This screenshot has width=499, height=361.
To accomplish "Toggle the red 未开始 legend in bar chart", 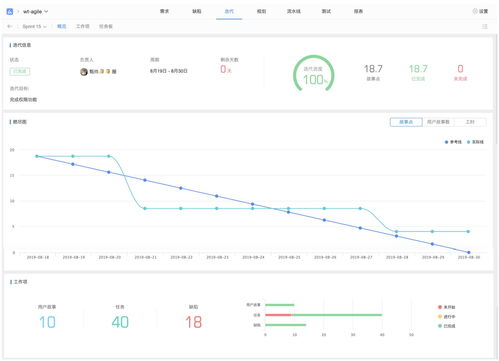I will click(x=446, y=307).
